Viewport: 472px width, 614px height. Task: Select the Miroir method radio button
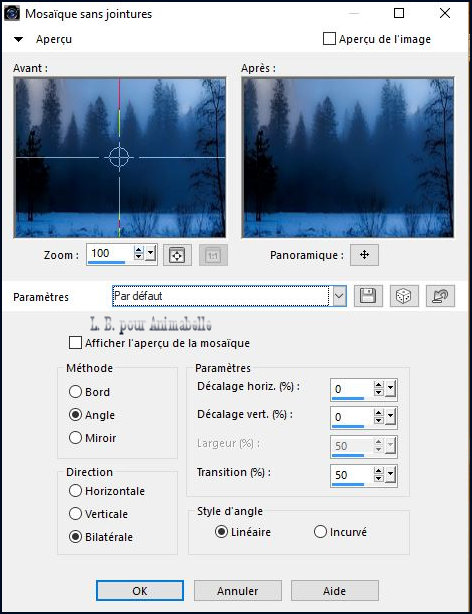(75, 437)
